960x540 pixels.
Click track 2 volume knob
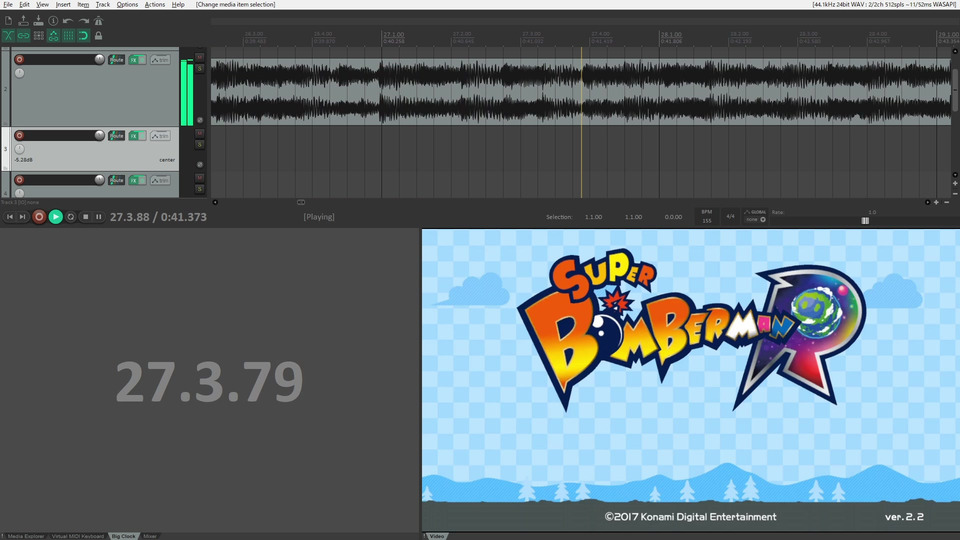[99, 59]
